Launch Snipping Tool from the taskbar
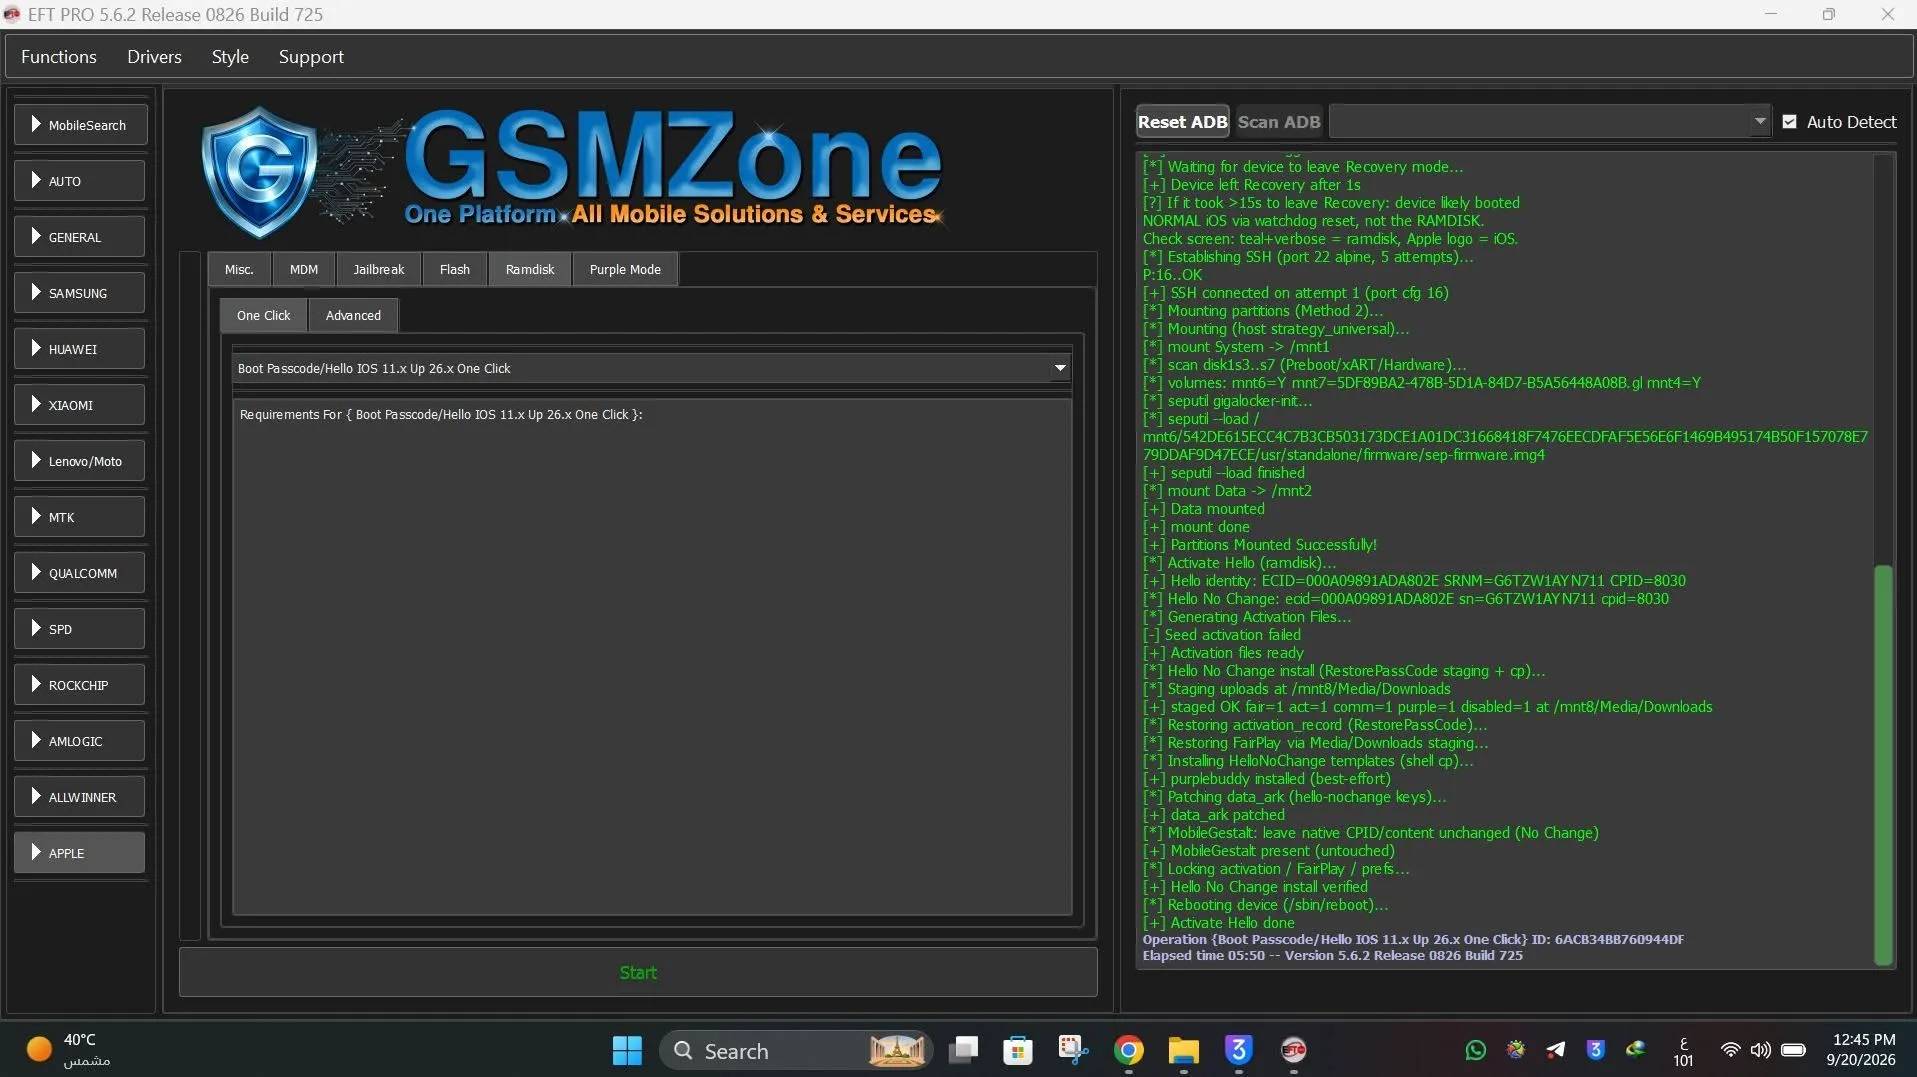This screenshot has height=1077, width=1917. [1073, 1049]
